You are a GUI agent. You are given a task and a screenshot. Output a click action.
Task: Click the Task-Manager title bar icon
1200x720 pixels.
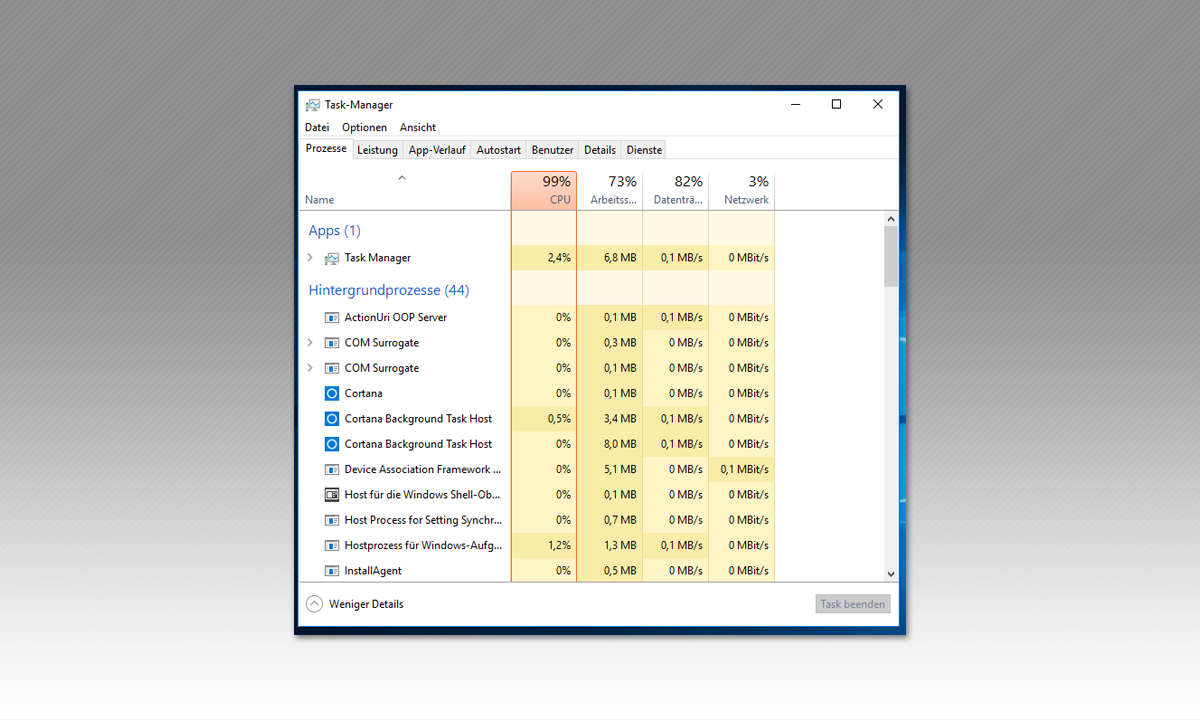(313, 105)
